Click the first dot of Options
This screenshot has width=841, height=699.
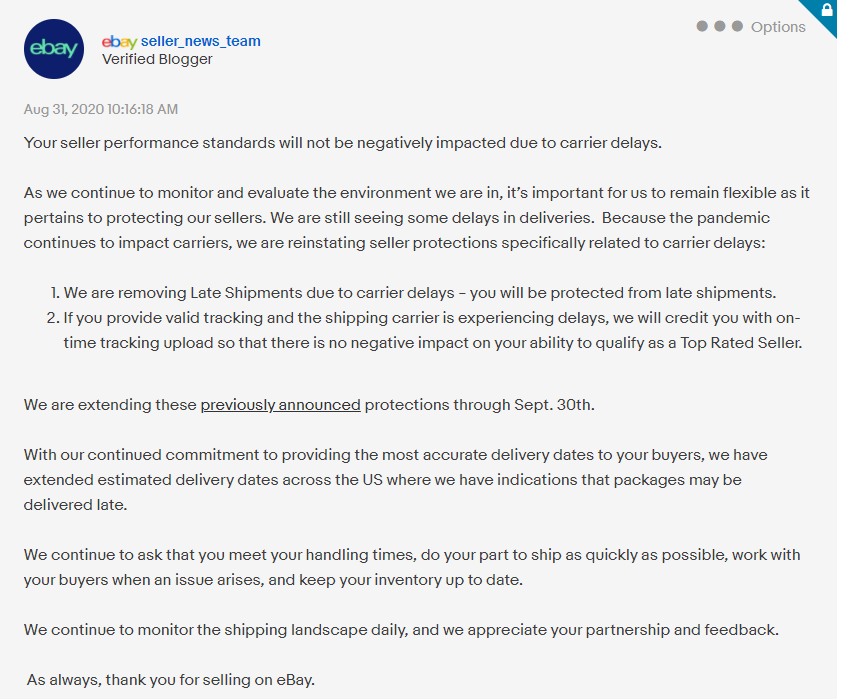(702, 26)
